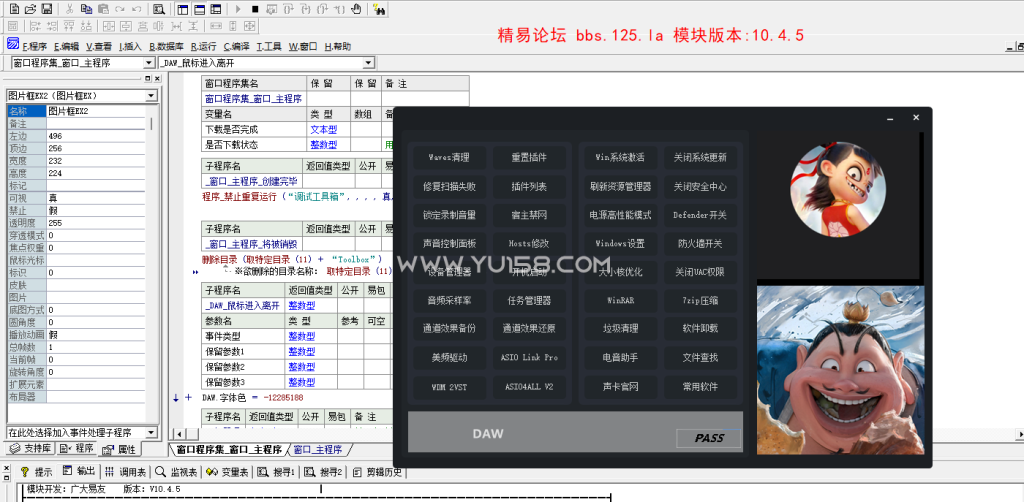Click the Run play triangle icon

[238, 9]
